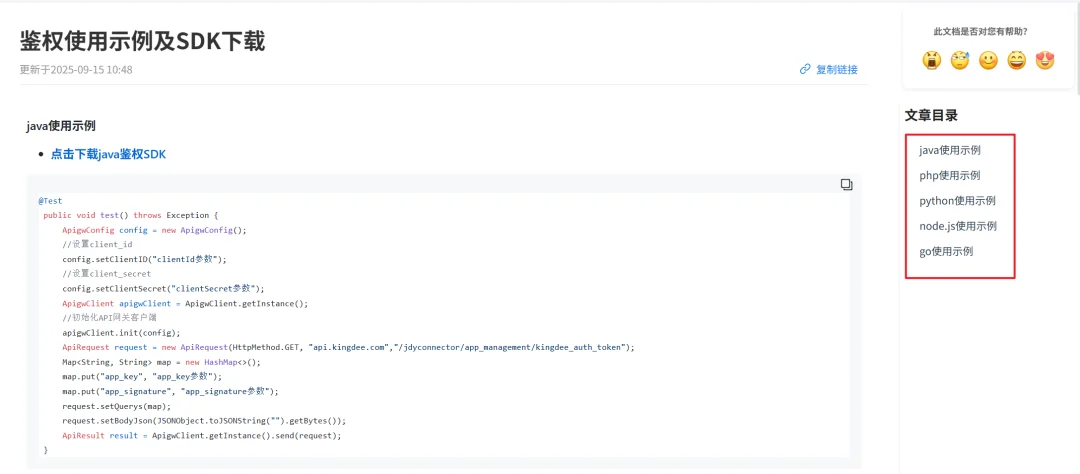
Task: Click the apigwClient.init(config) code line
Action: (121, 332)
